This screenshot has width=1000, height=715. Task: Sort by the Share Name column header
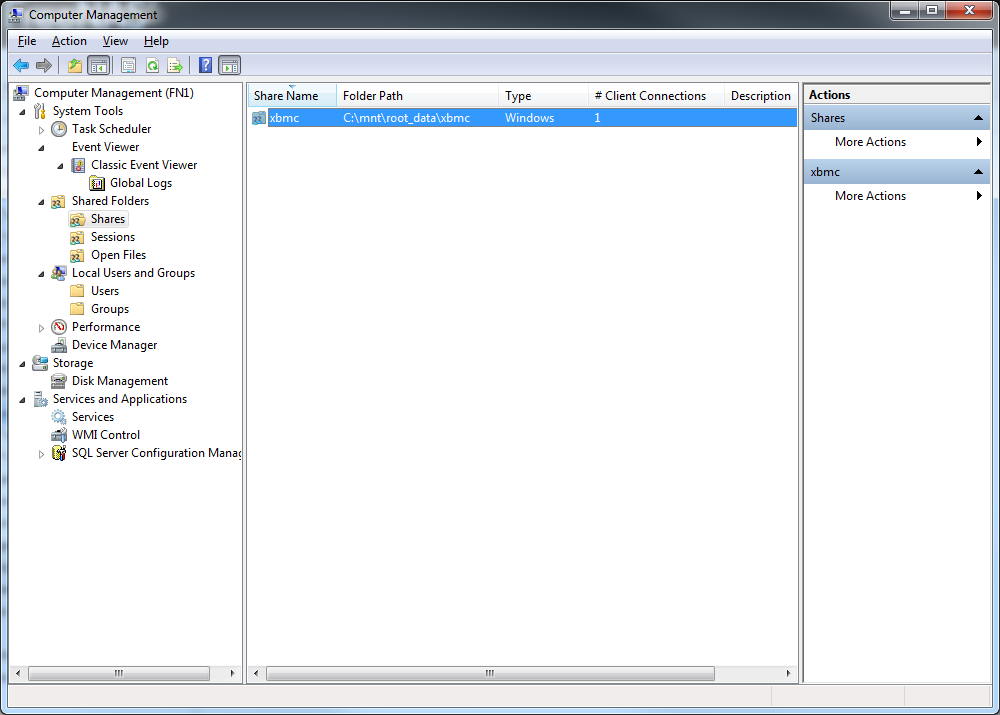(292, 96)
